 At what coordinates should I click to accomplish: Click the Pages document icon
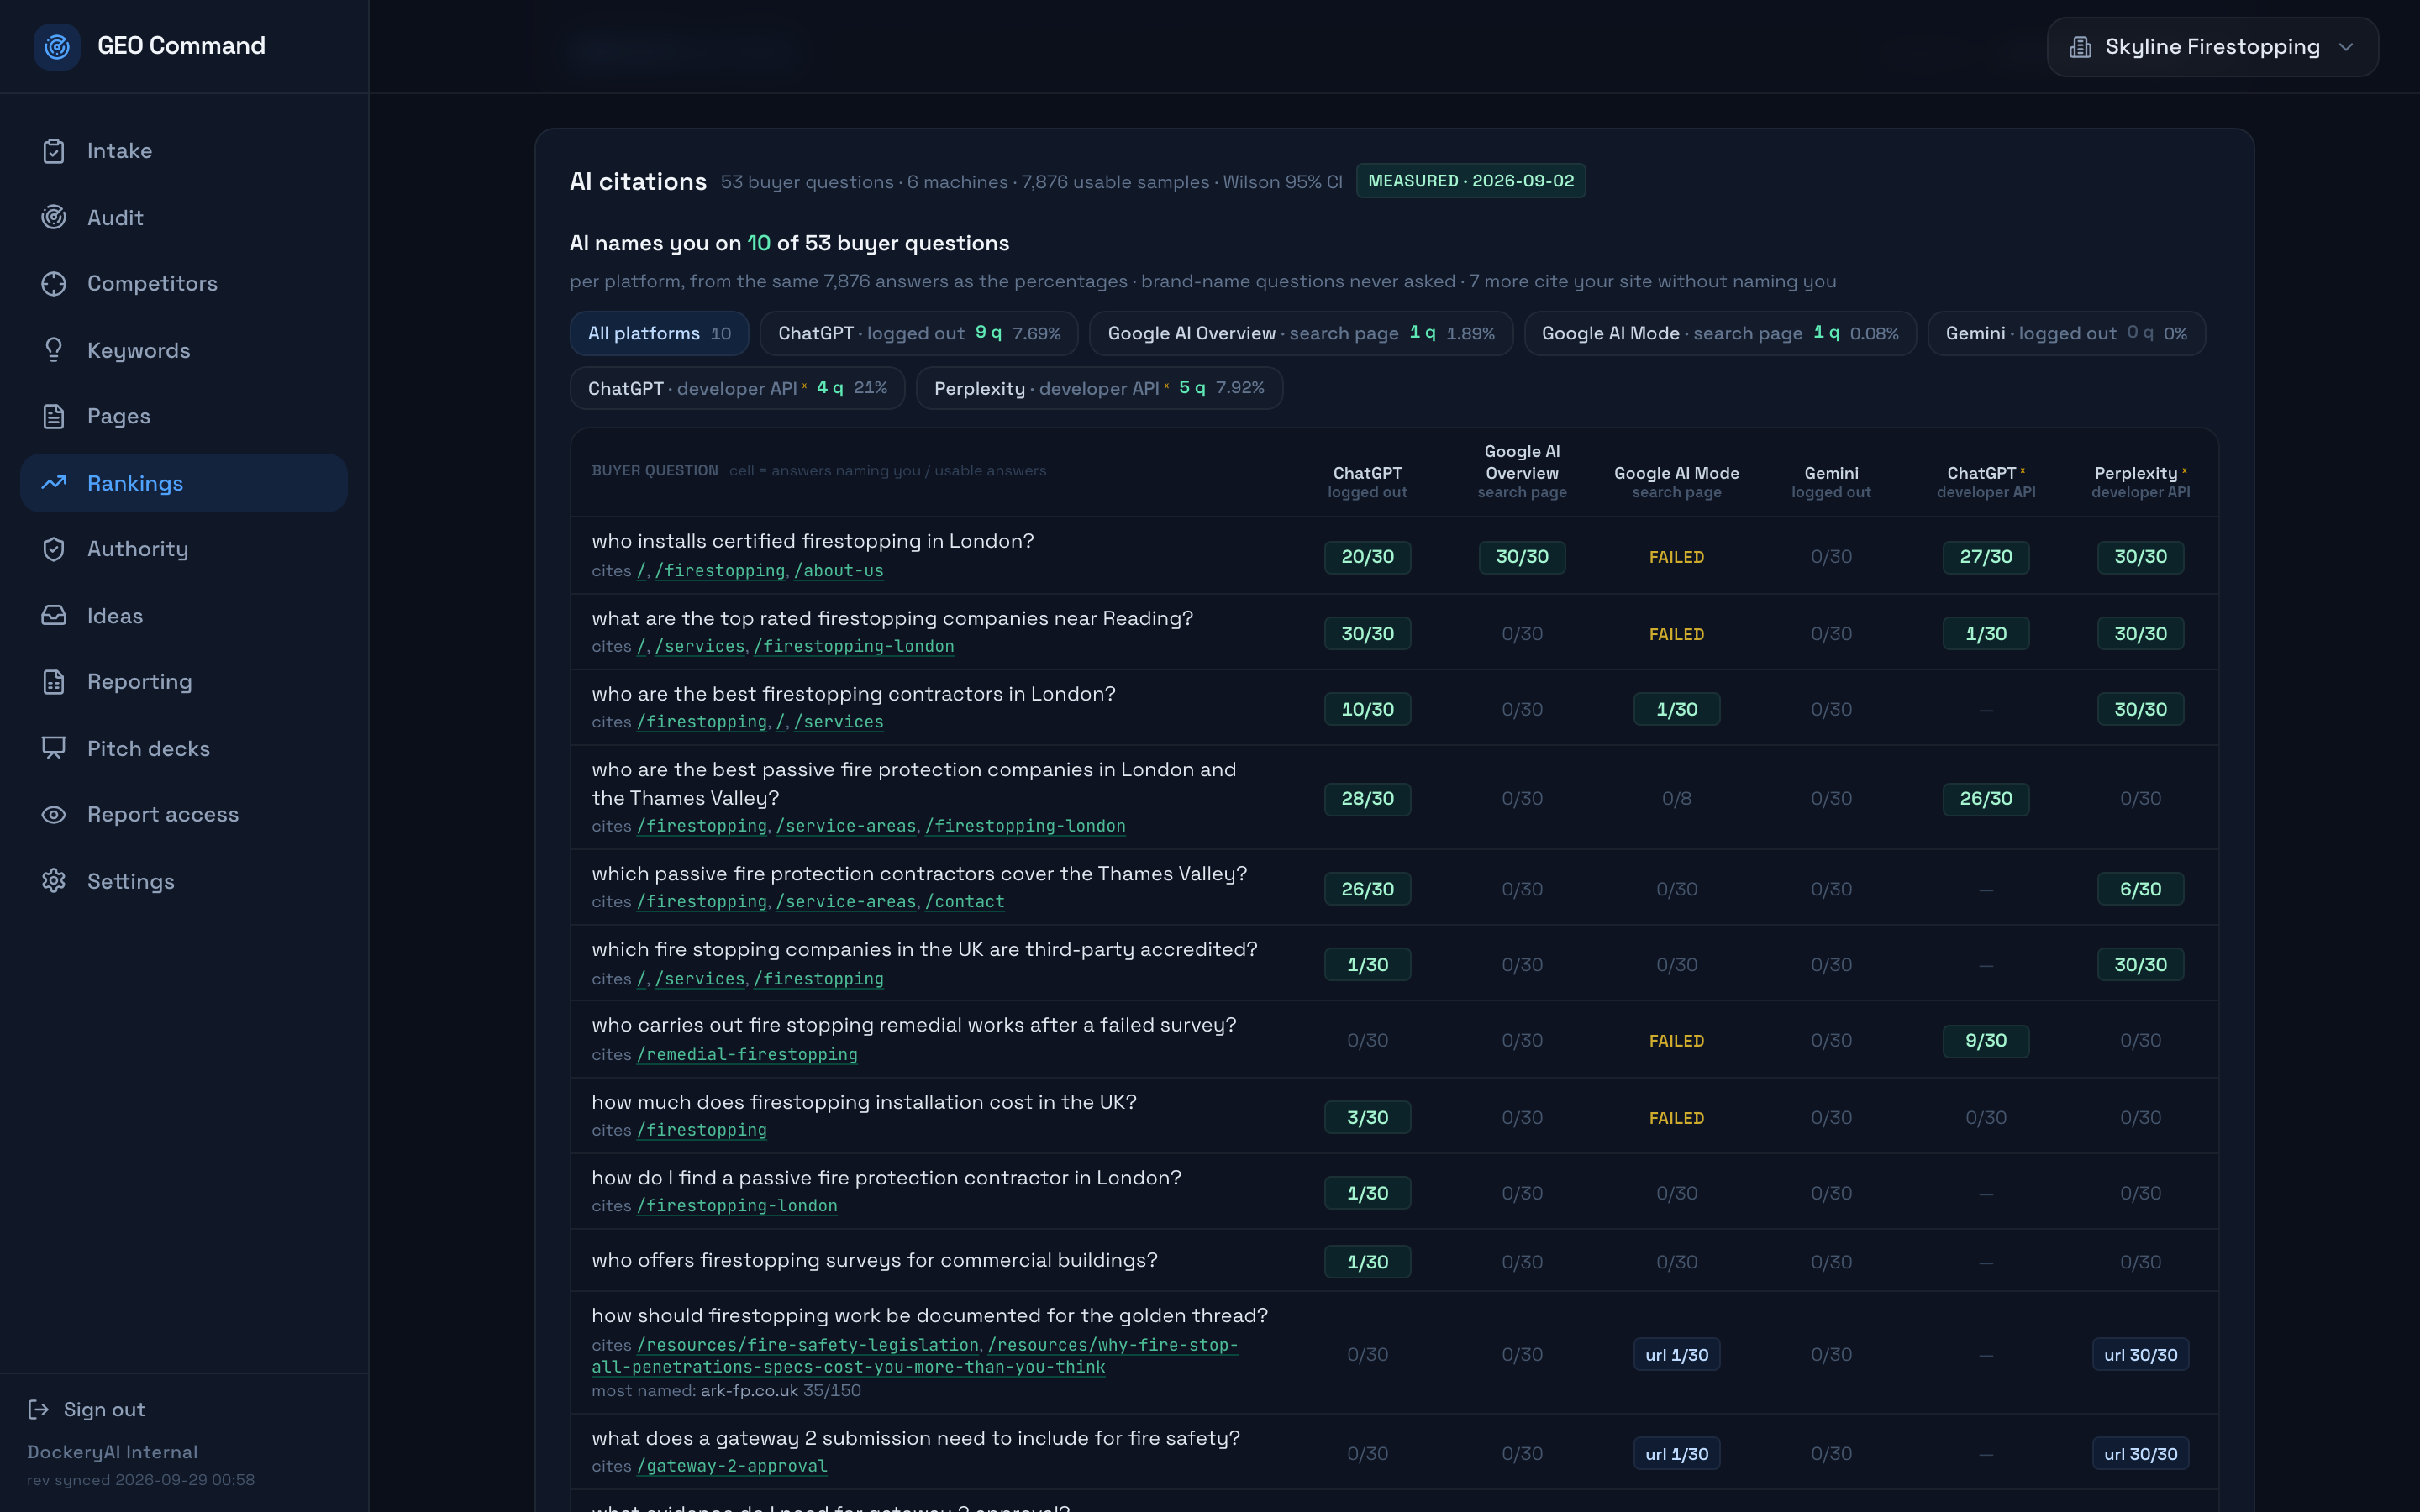pos(54,416)
